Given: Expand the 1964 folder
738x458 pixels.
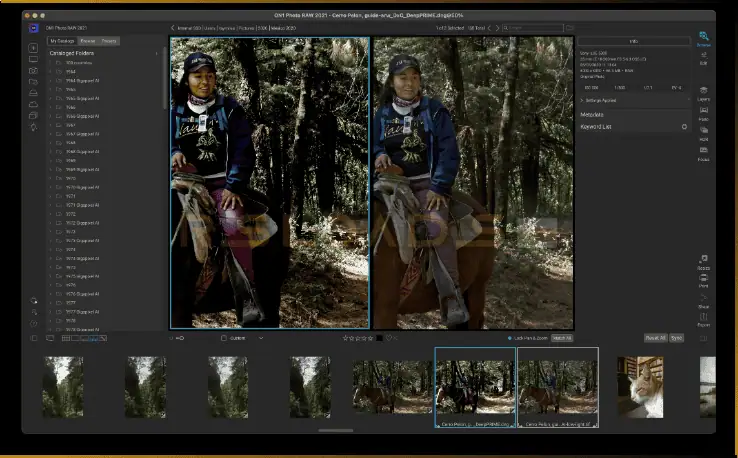Looking at the screenshot, I should [x=50, y=72].
